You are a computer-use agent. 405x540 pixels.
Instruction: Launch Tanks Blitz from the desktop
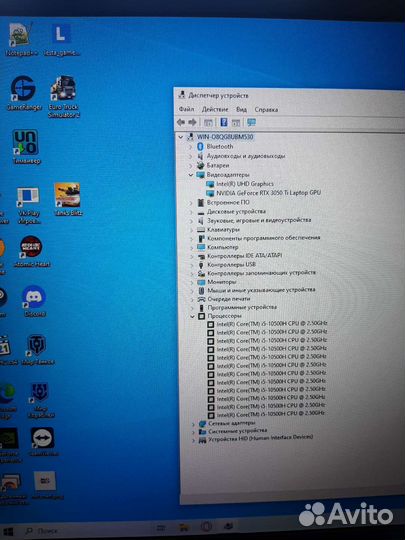(x=68, y=200)
